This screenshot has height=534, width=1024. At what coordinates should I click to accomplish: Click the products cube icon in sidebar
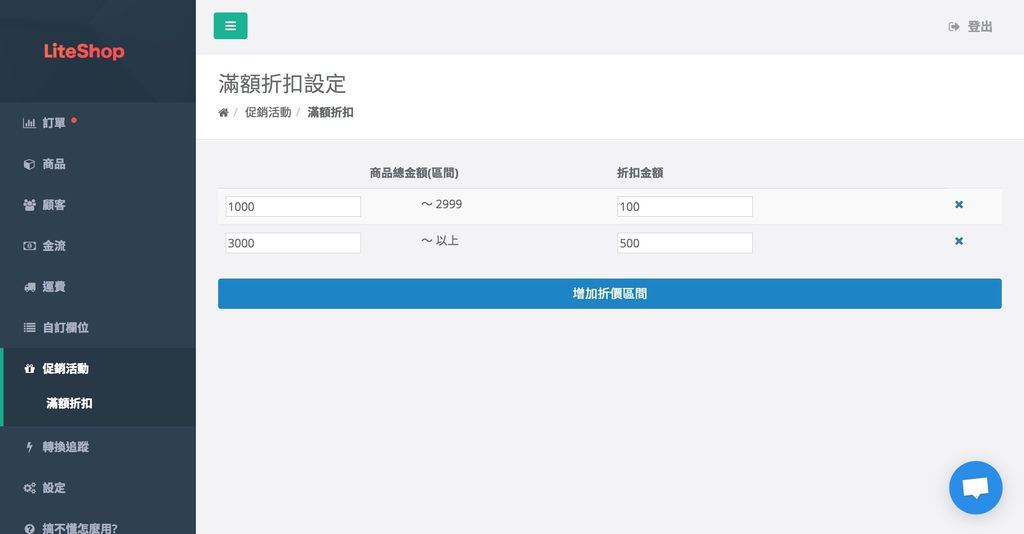(29, 164)
